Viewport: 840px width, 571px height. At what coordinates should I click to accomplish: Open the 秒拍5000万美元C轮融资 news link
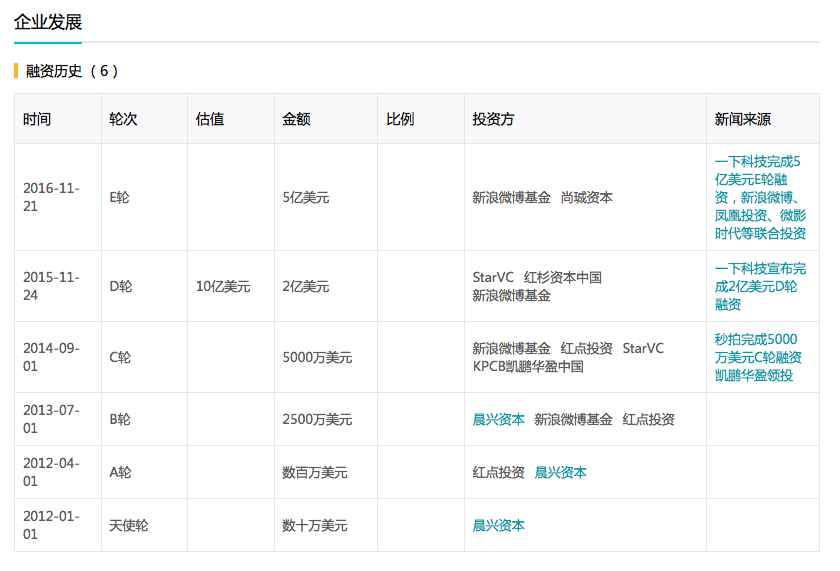coord(756,357)
